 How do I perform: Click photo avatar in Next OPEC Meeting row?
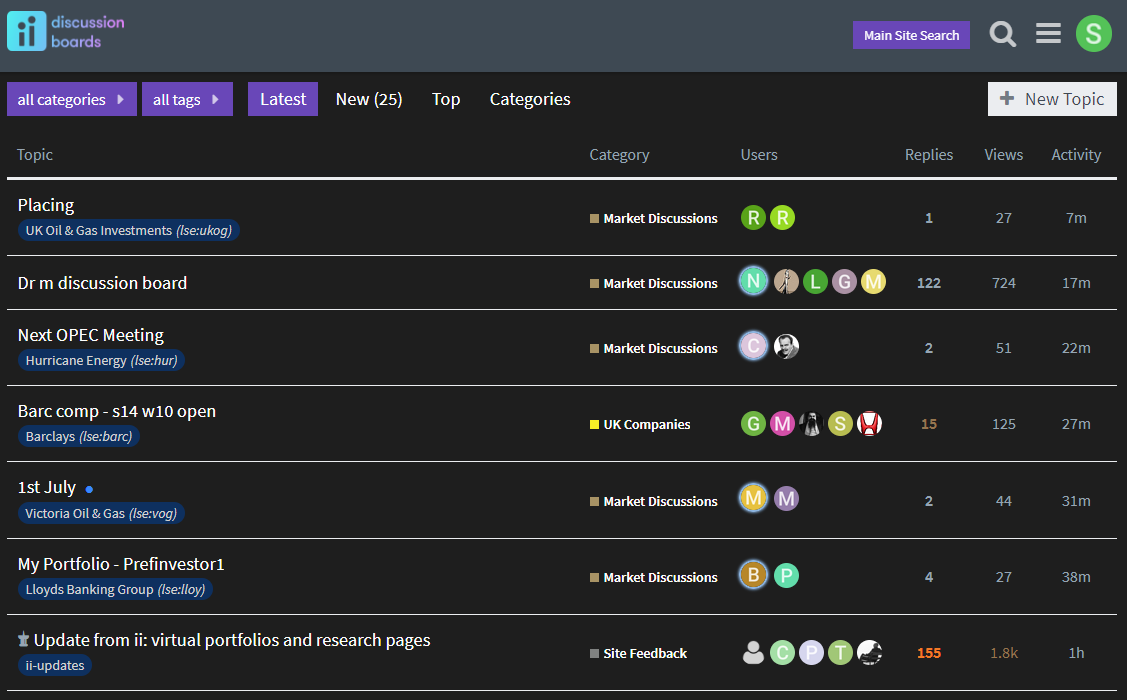[786, 346]
